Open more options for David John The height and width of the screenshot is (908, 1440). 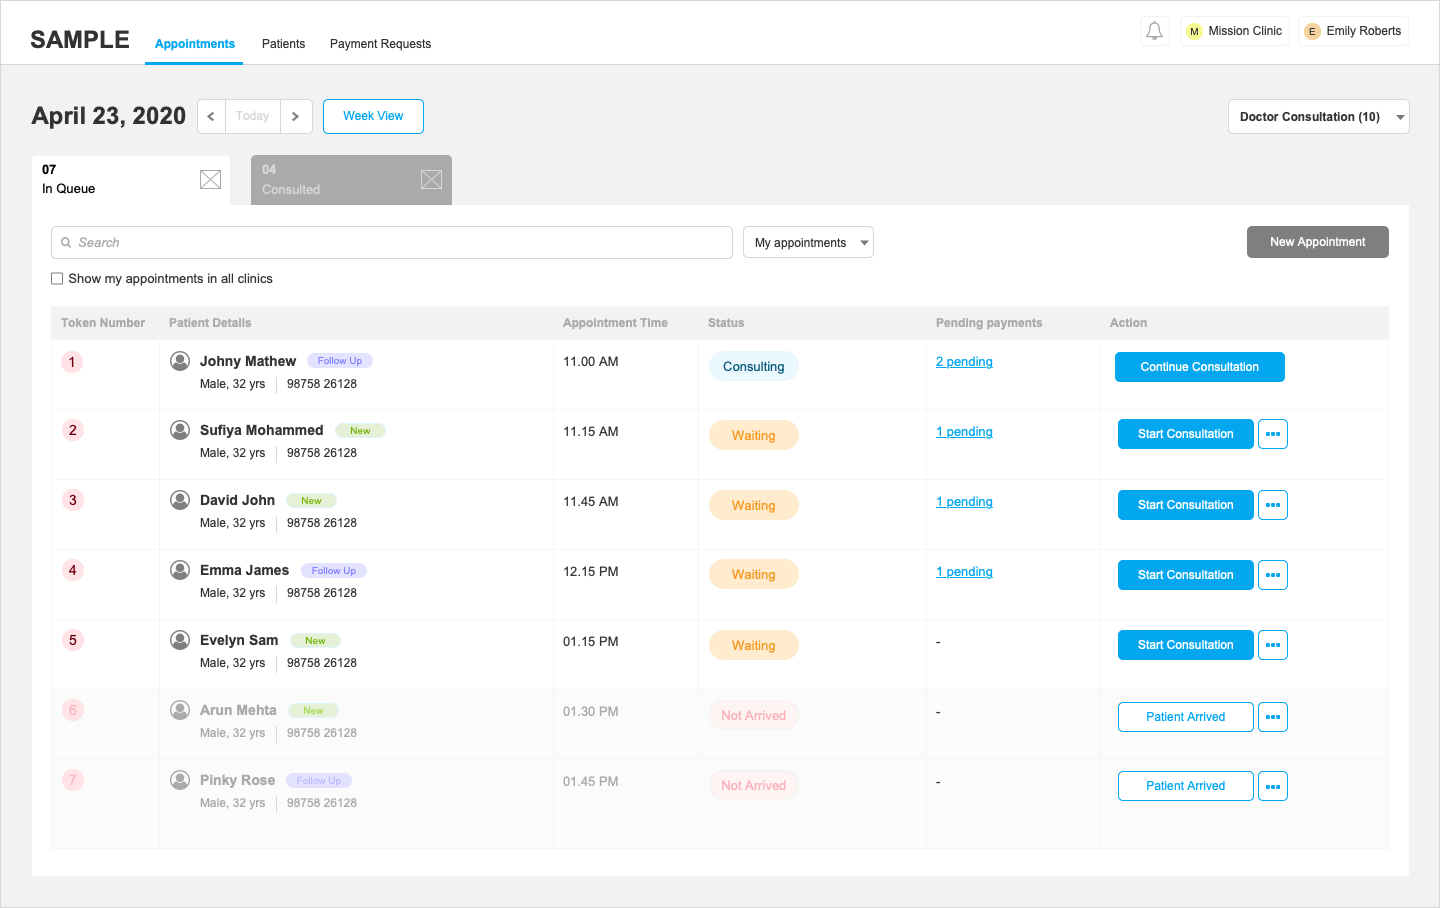pyautogui.click(x=1273, y=505)
